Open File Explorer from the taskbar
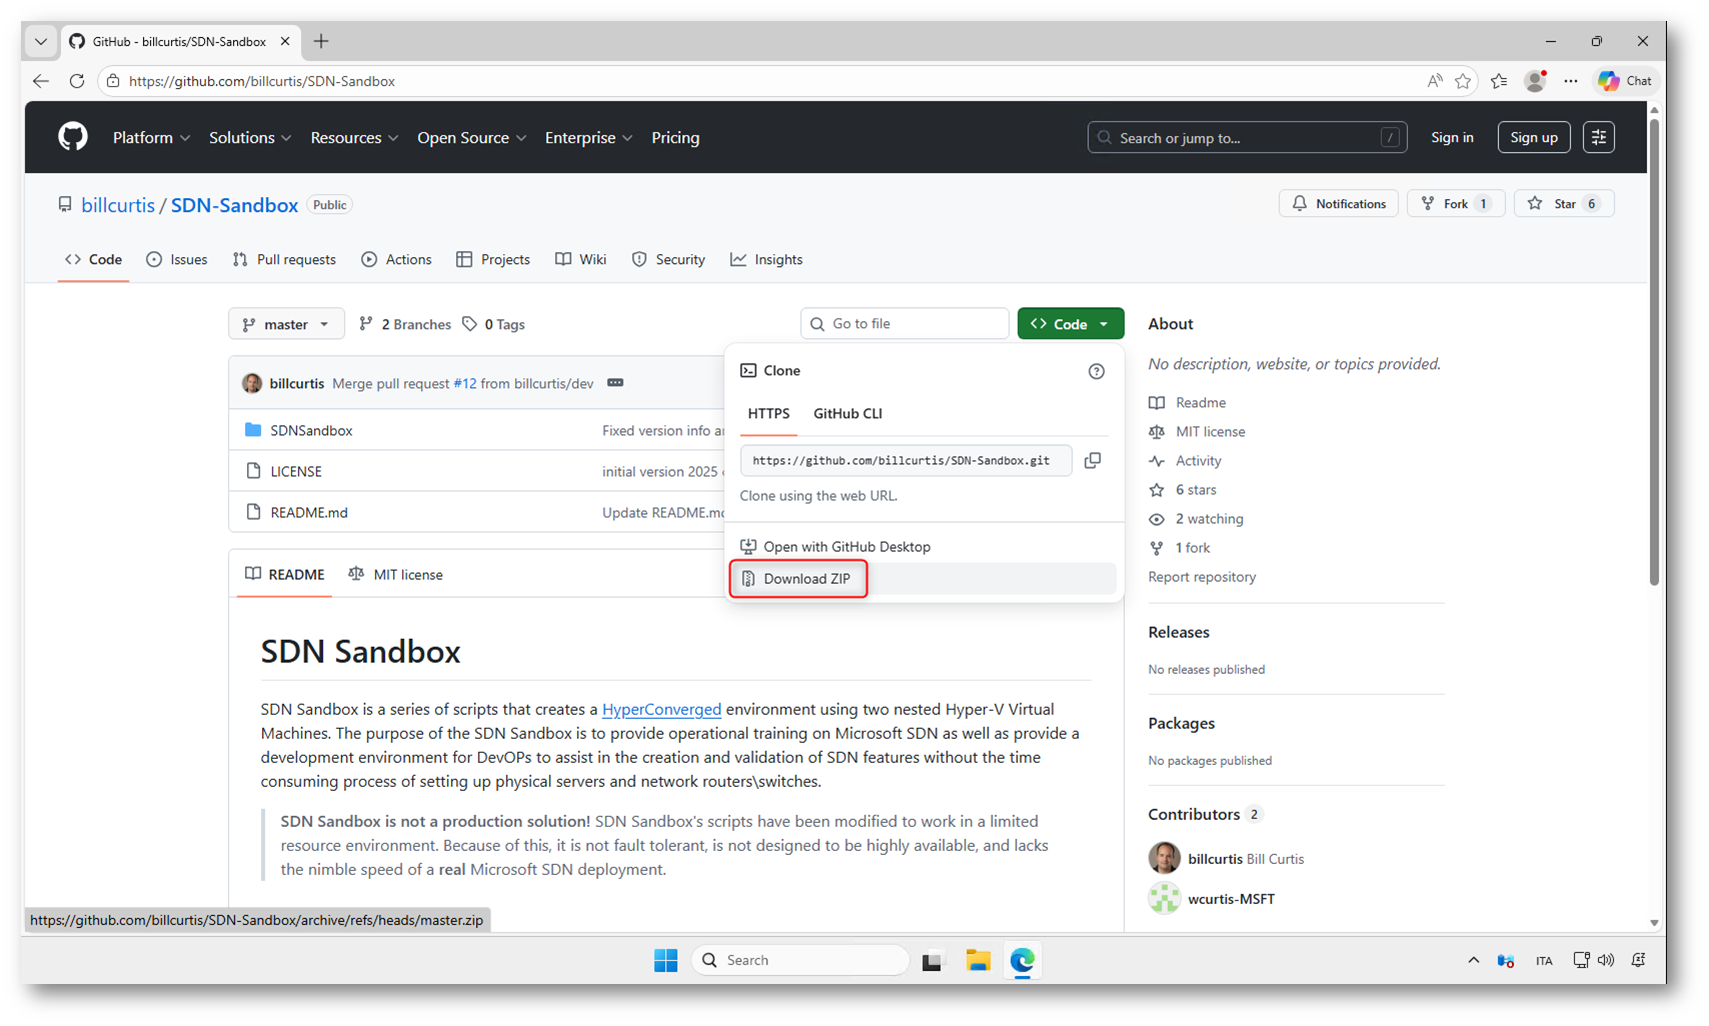The image size is (1709, 1026). pos(978,960)
